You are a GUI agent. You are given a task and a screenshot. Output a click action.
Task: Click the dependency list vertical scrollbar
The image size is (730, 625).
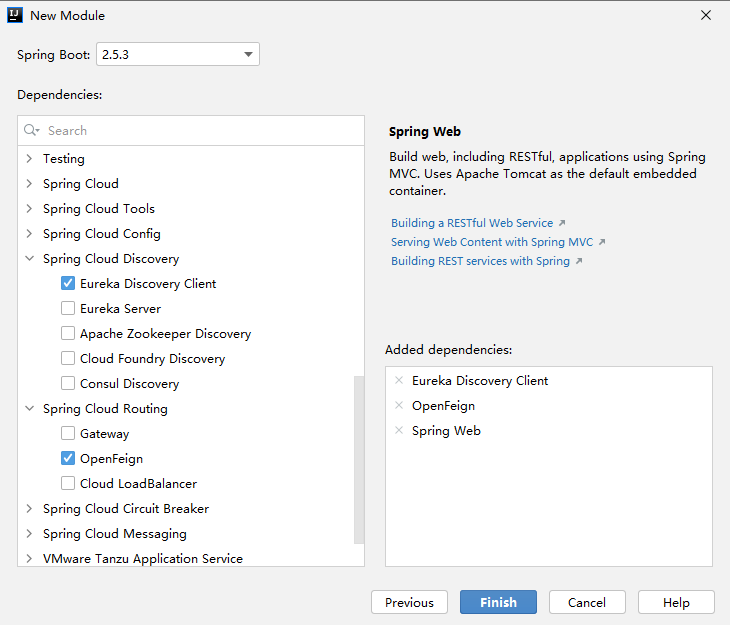(x=358, y=460)
